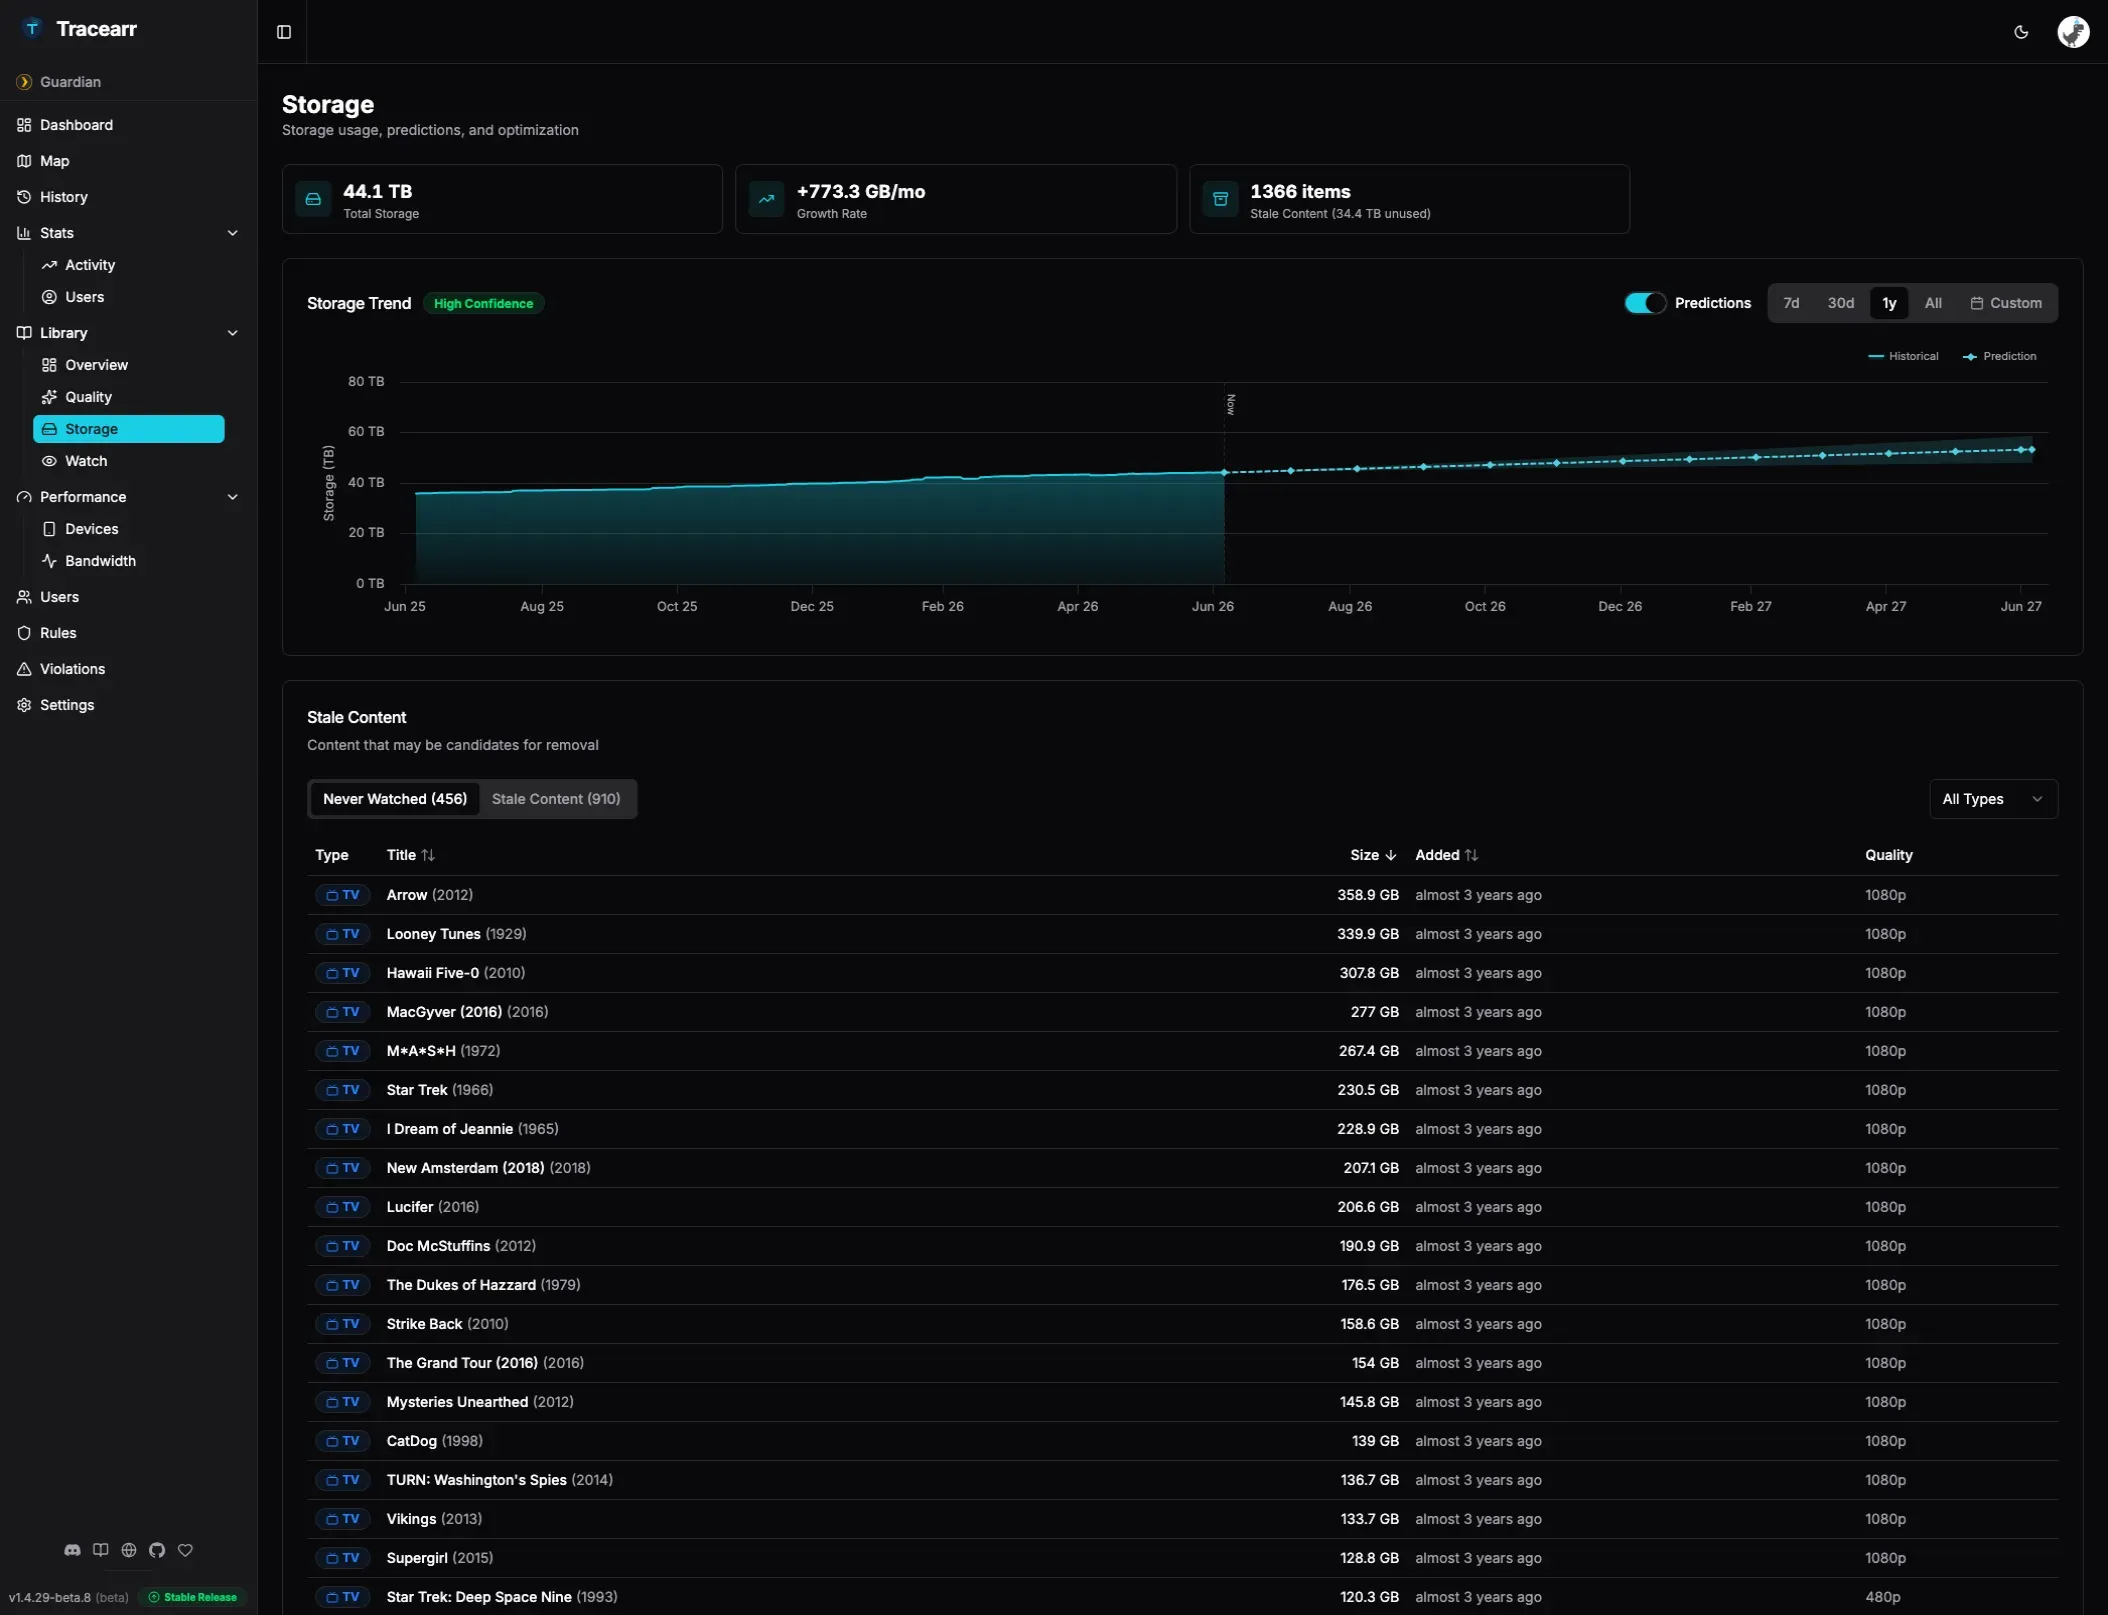Select the 7d time range
Image resolution: width=2108 pixels, height=1615 pixels.
tap(1791, 303)
